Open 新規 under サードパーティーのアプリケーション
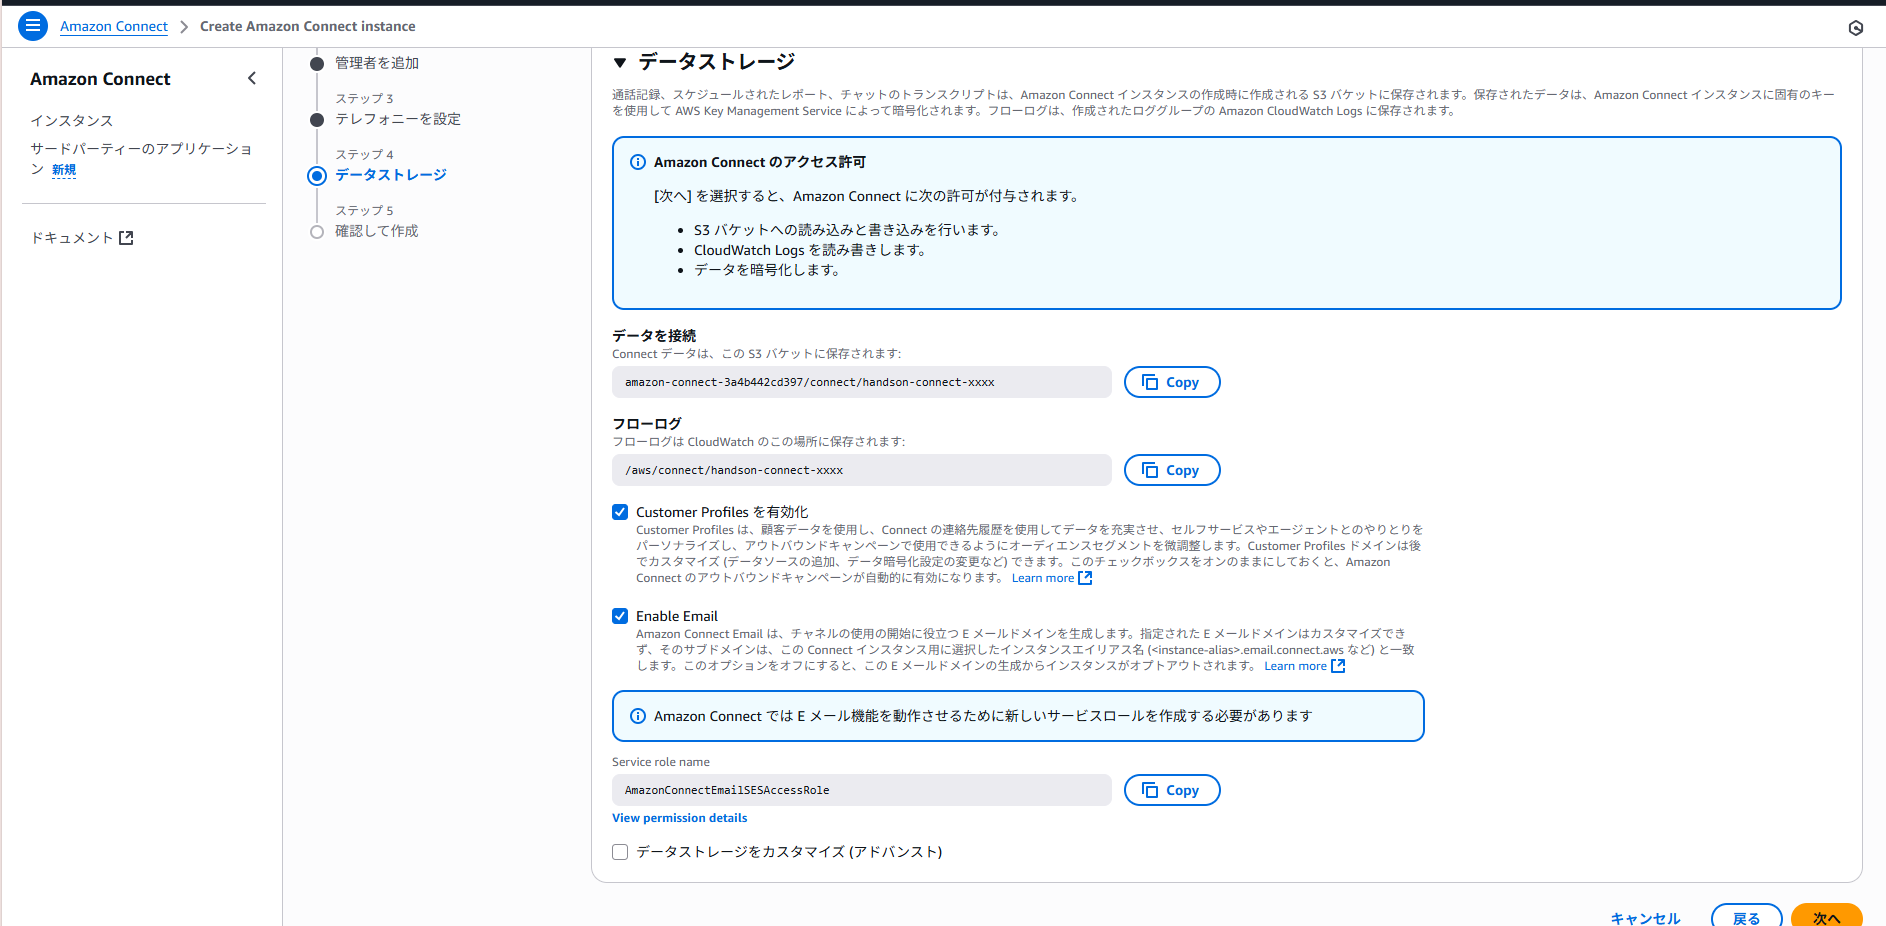1886x926 pixels. [x=63, y=169]
